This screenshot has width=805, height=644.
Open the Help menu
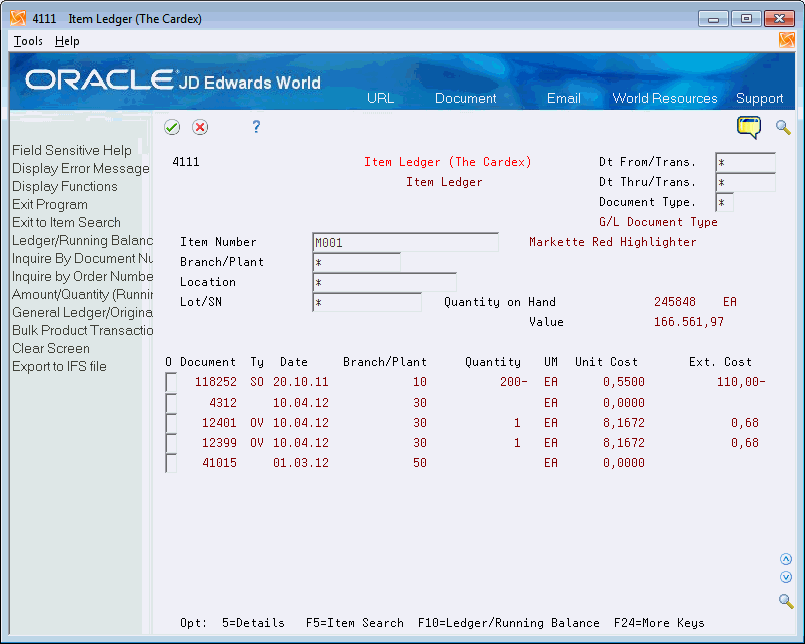point(67,41)
